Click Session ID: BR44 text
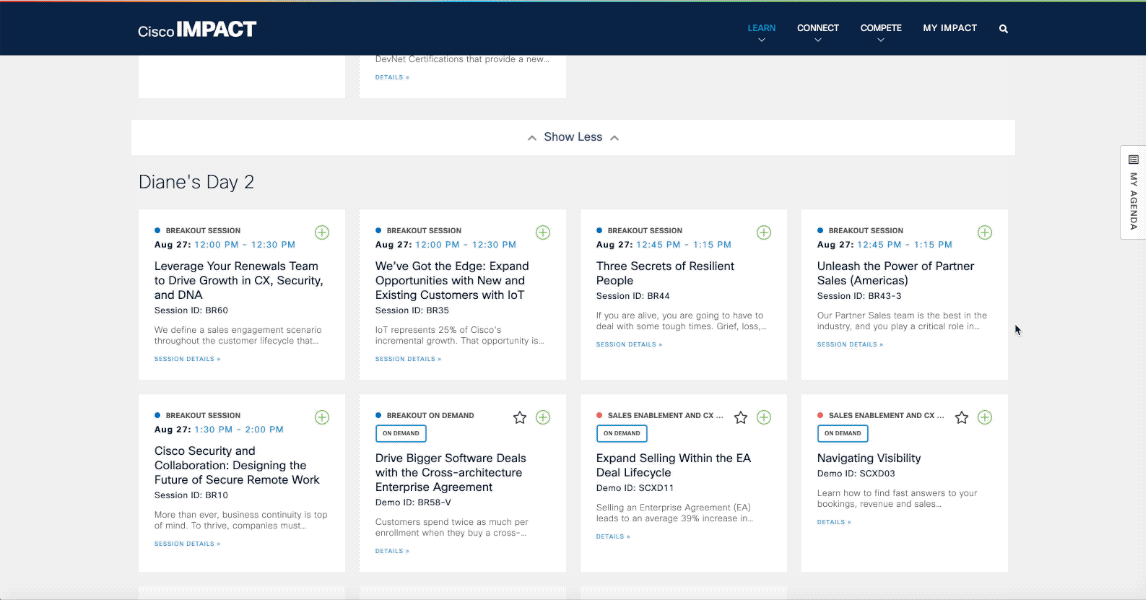The height and width of the screenshot is (600, 1146). coord(632,296)
